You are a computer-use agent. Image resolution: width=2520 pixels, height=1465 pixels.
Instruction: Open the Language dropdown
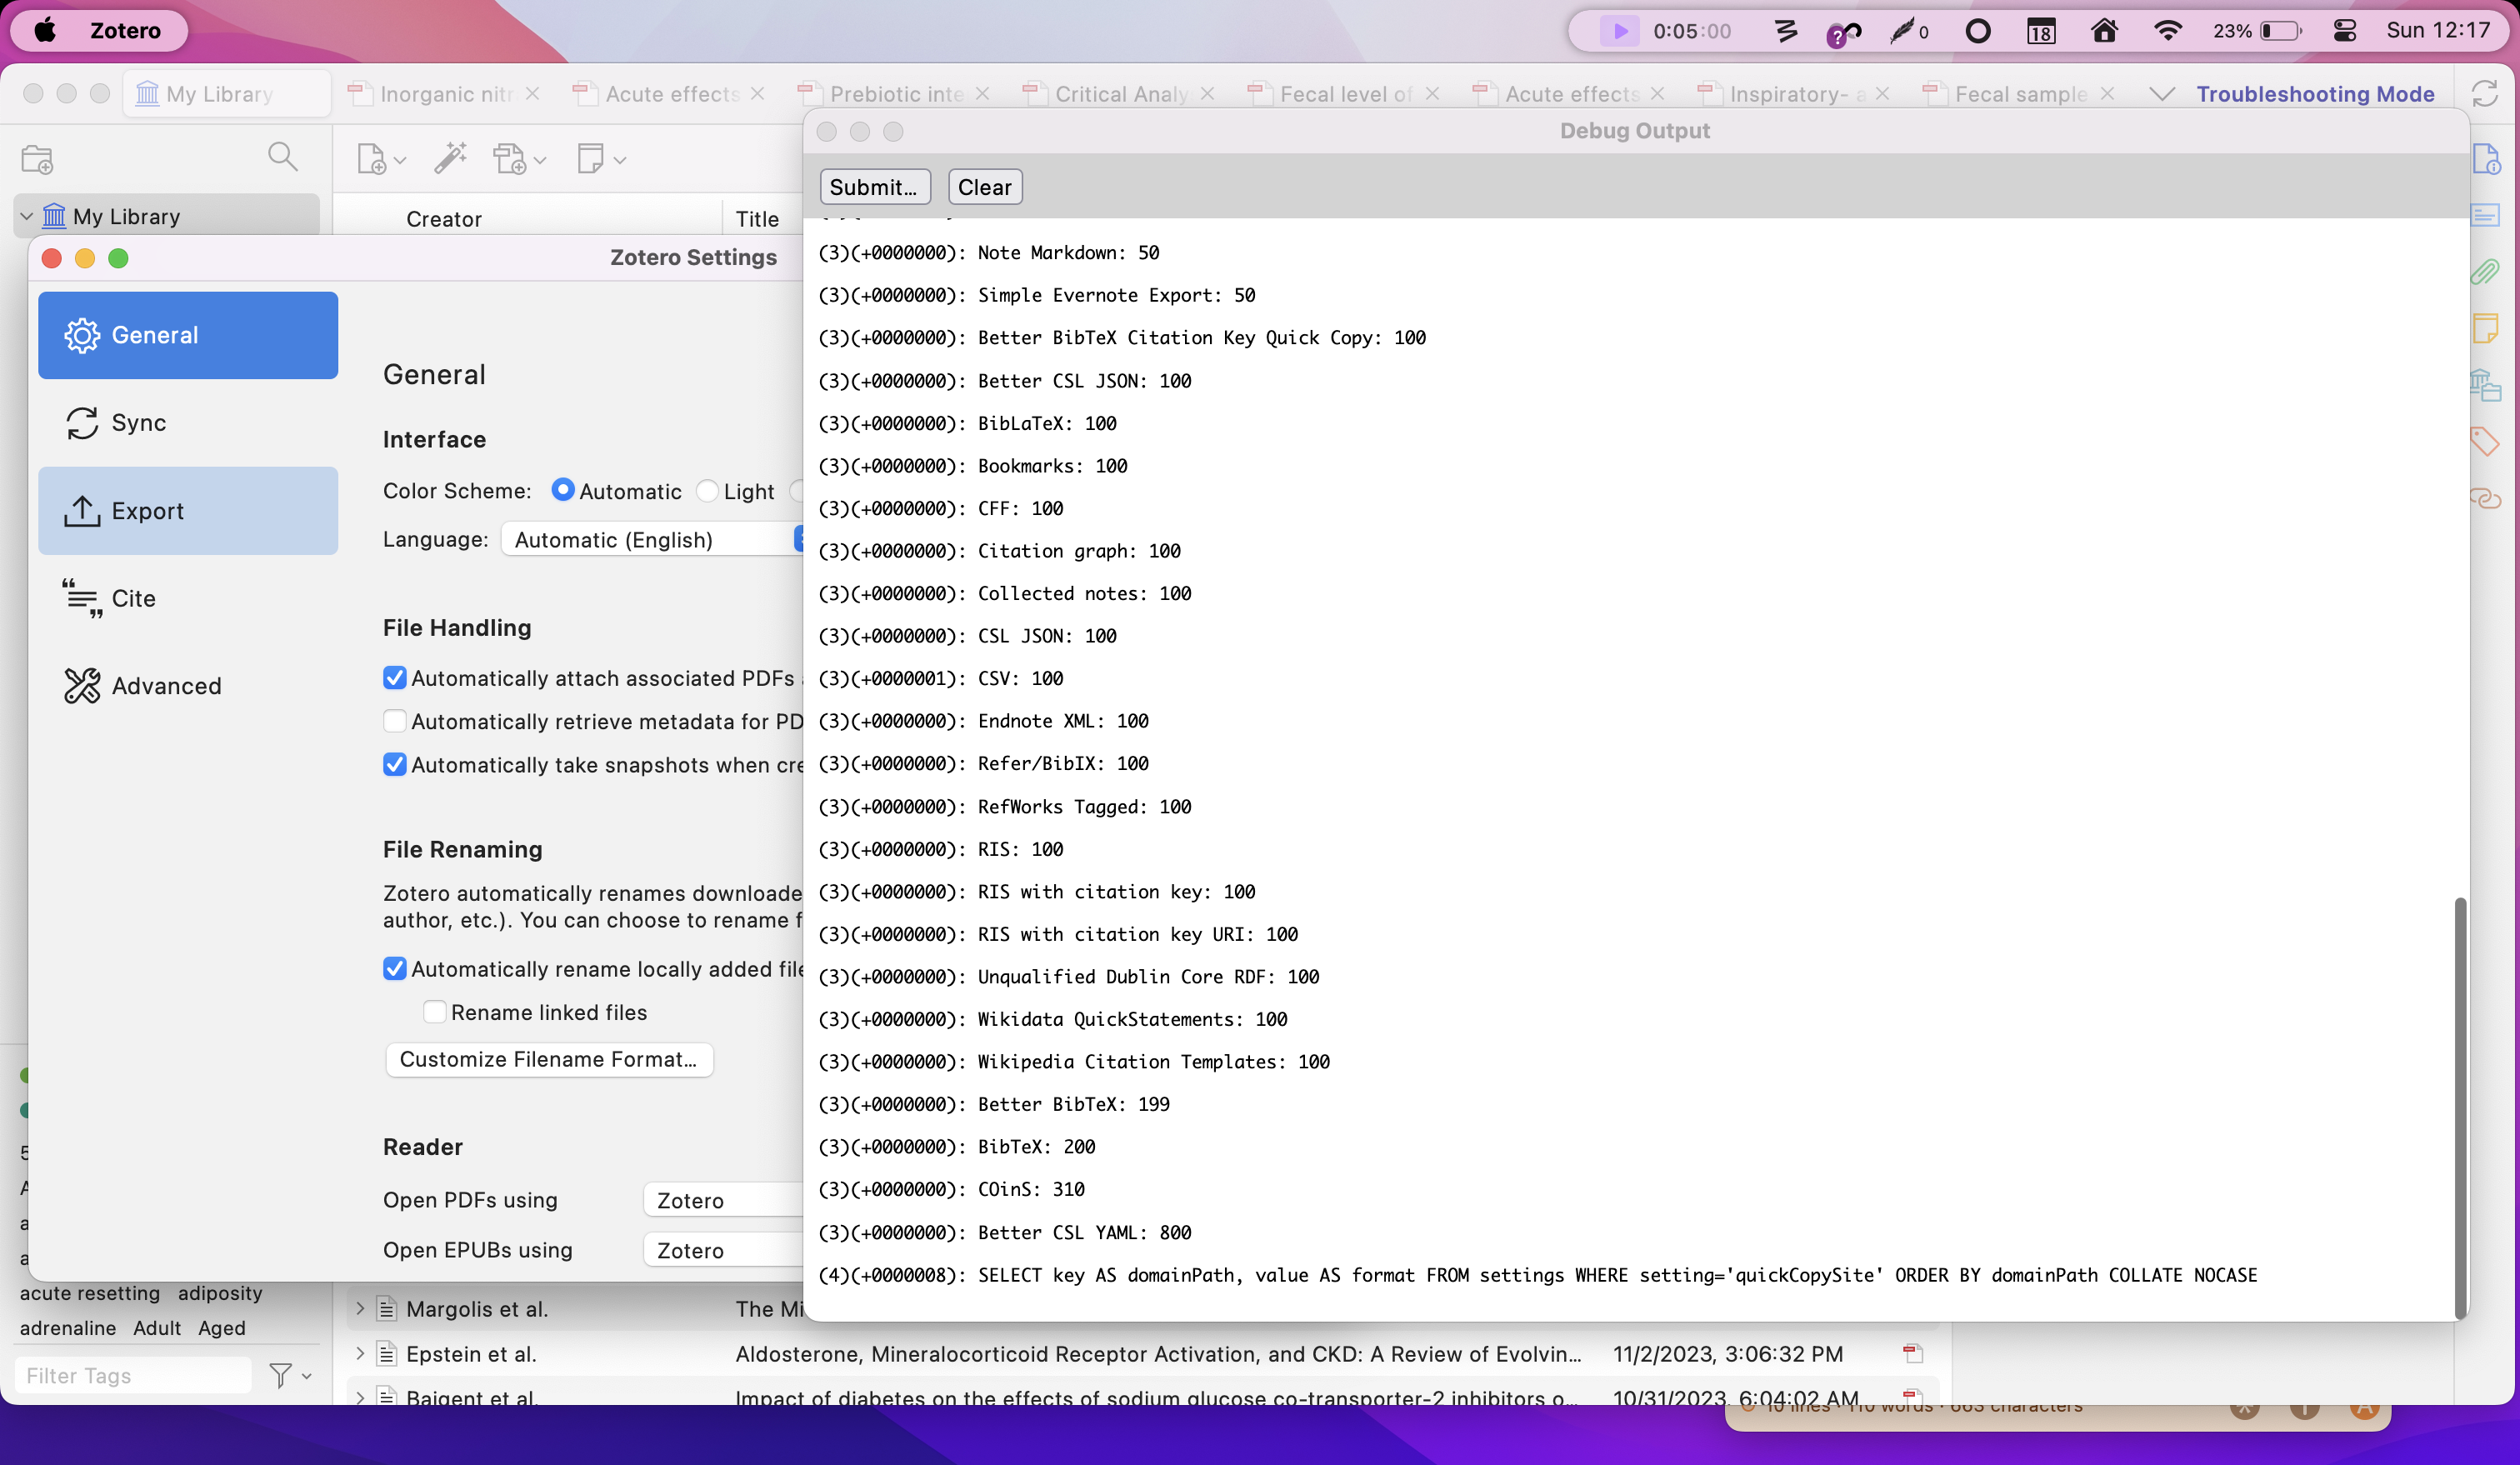pyautogui.click(x=650, y=540)
